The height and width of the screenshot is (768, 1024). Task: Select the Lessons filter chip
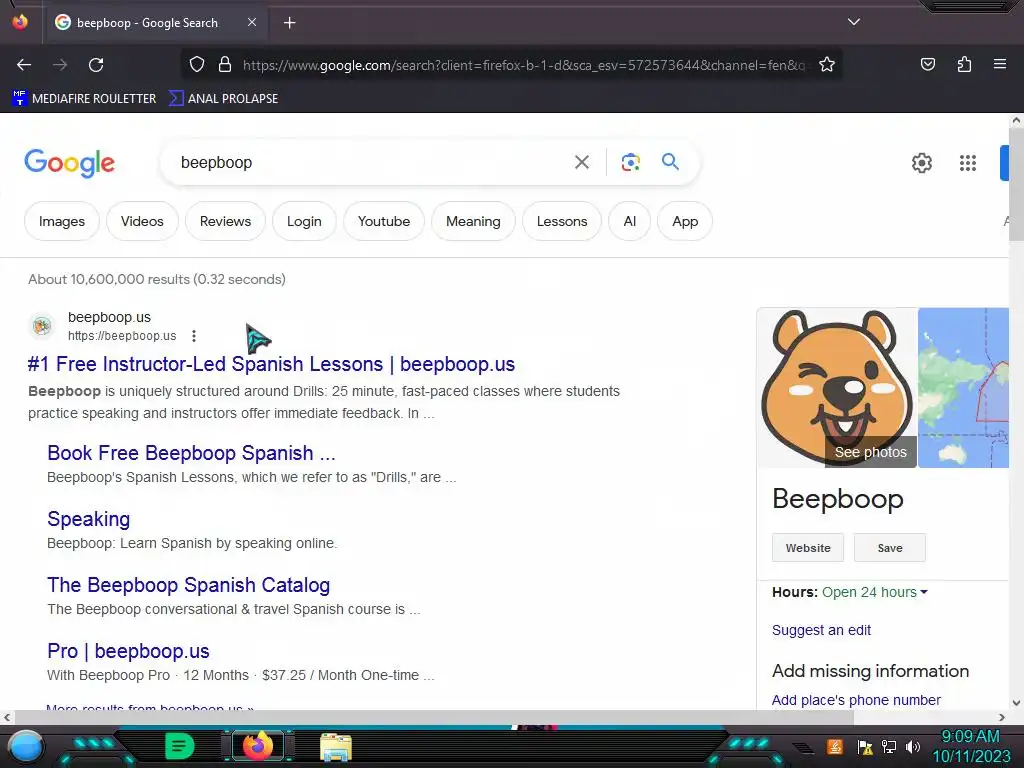pos(562,221)
